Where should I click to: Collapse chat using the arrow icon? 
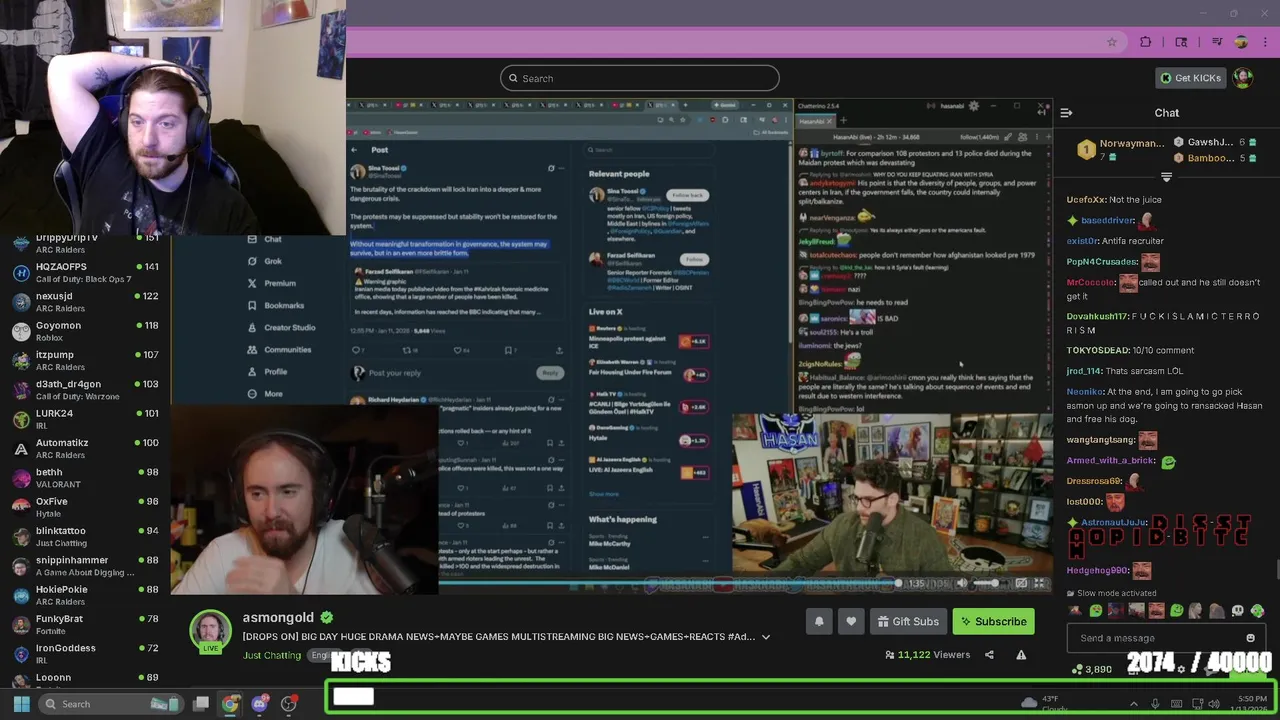1066,113
